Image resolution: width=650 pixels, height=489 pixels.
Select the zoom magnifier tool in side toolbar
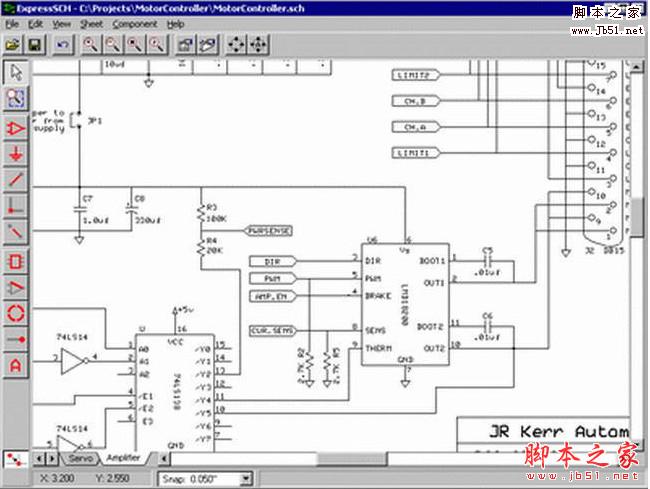pos(16,98)
